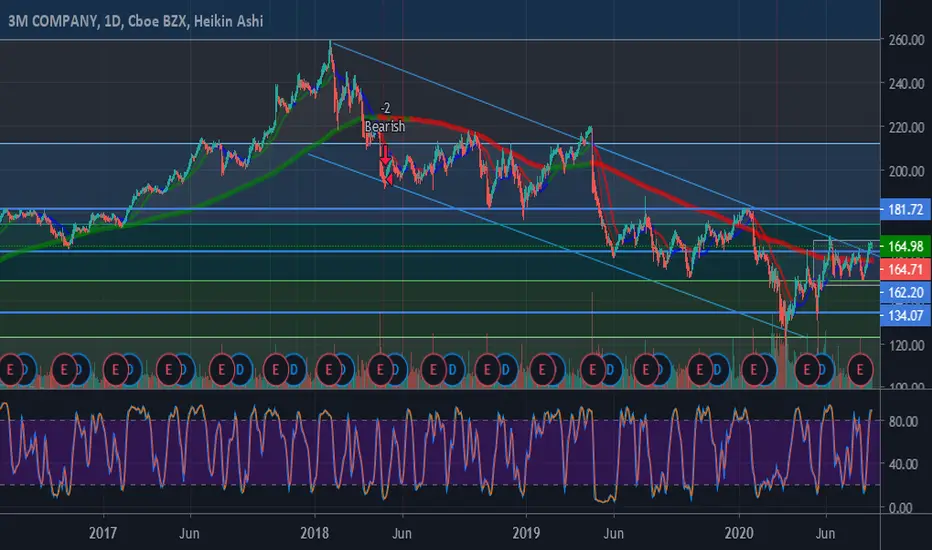932x550 pixels.
Task: Select the April 2020 earnings E marker
Action: tap(807, 370)
